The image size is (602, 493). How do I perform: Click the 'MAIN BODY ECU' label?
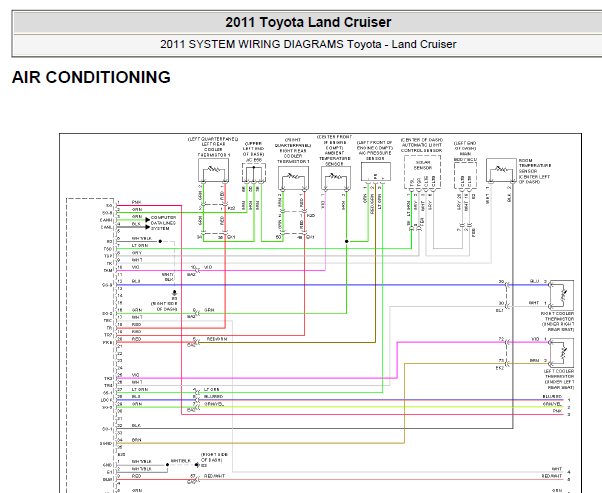pos(465,156)
